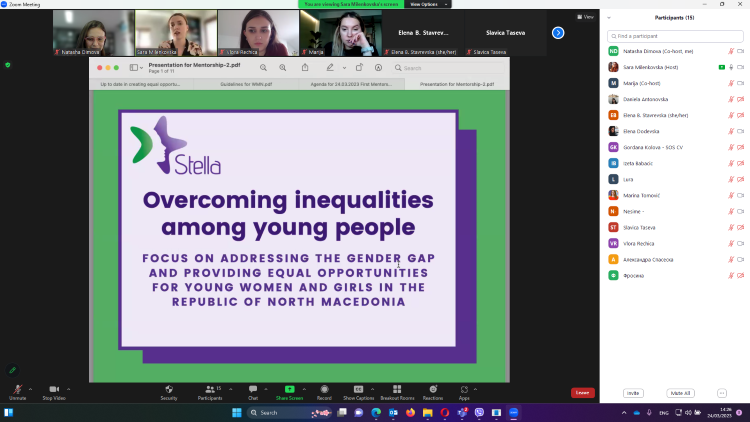Toggle Sara Milenkovska's microphone icon
The image size is (750, 422).
tap(731, 67)
